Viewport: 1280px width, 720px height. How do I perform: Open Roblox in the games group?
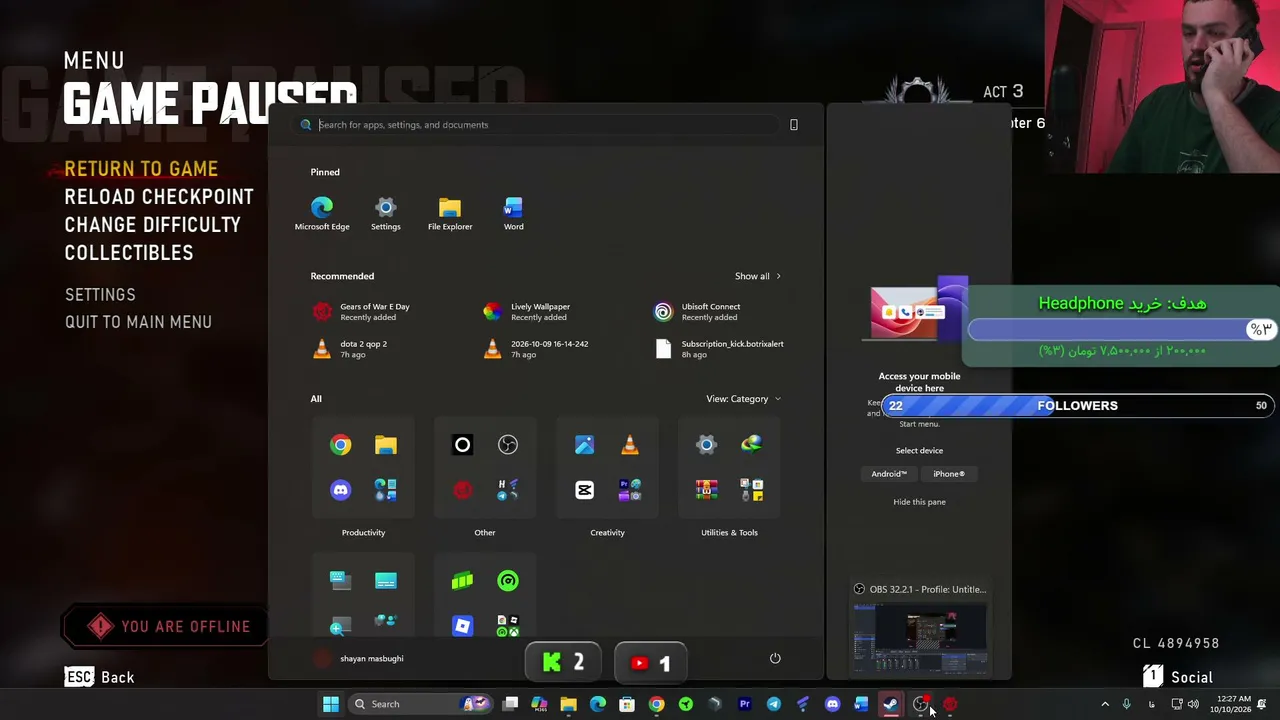462,626
